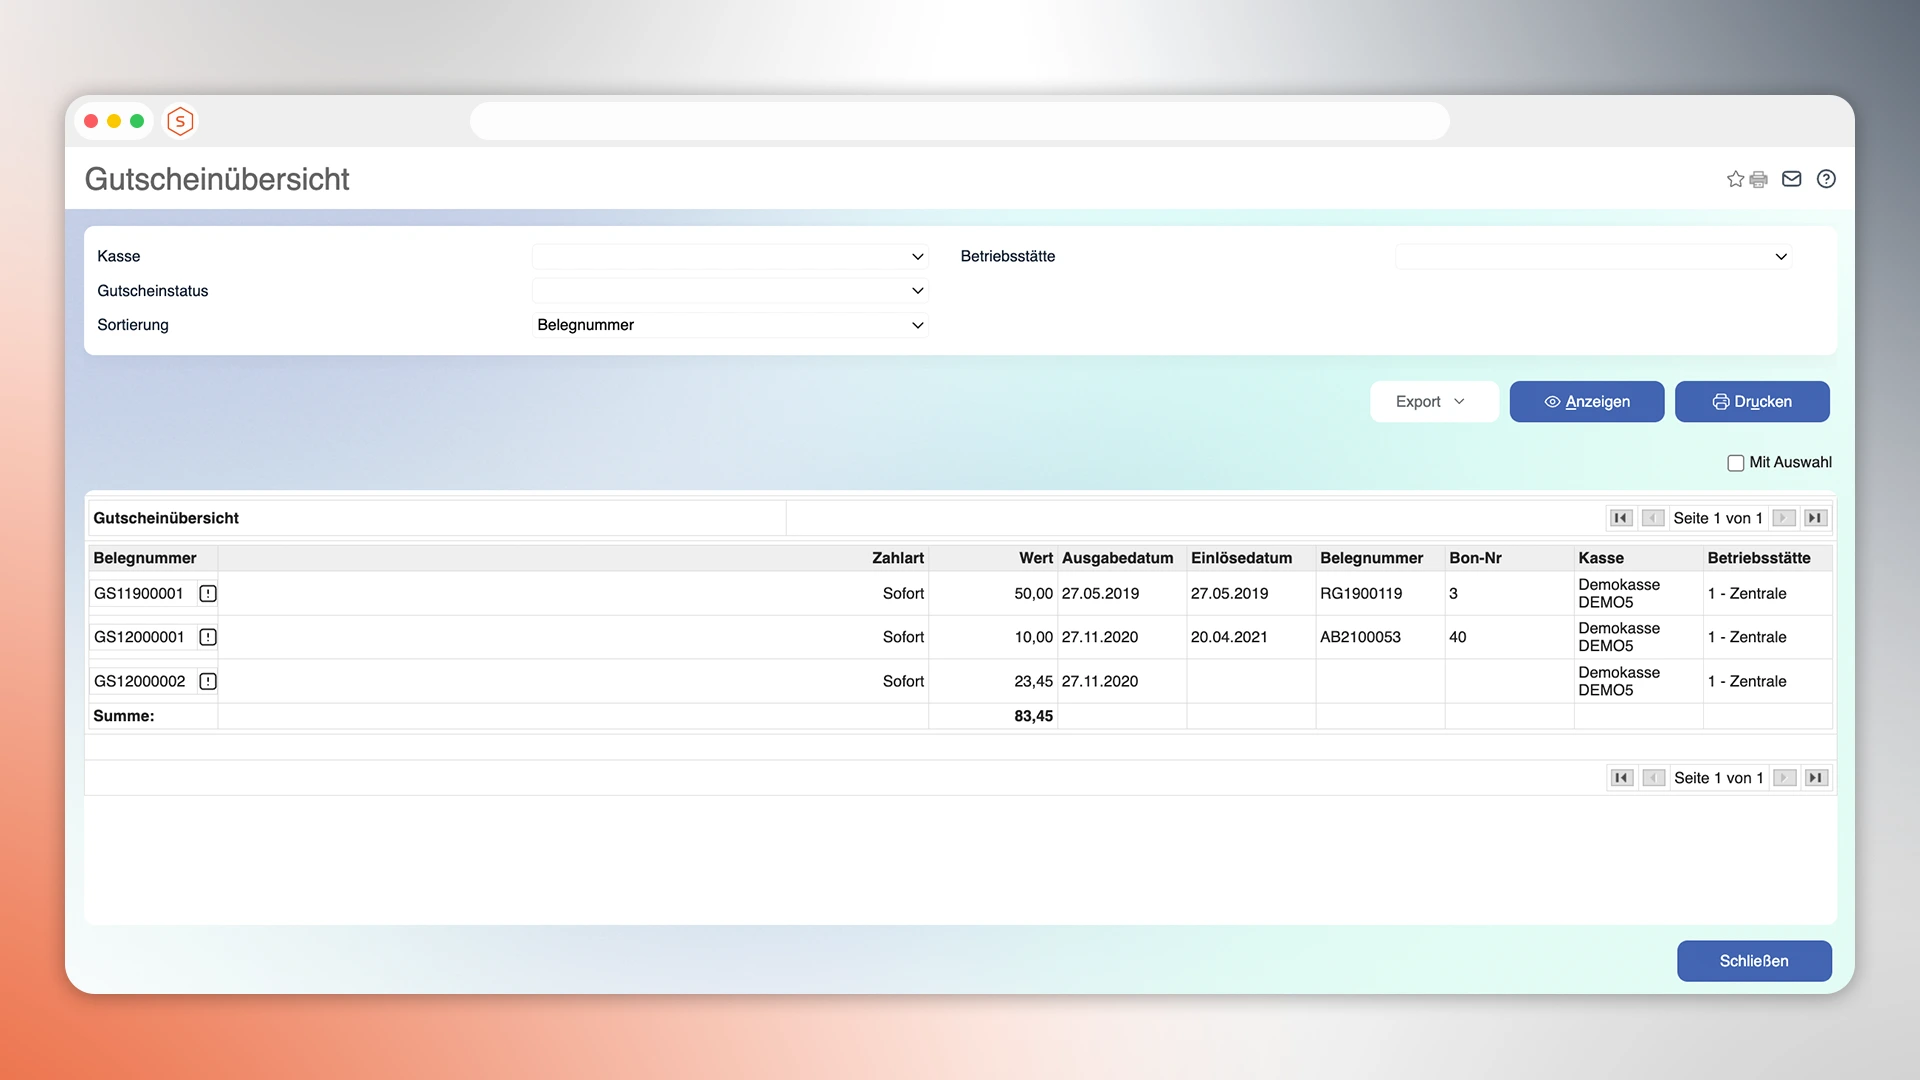Open the help question mark icon
The height and width of the screenshot is (1080, 1920).
1826,179
